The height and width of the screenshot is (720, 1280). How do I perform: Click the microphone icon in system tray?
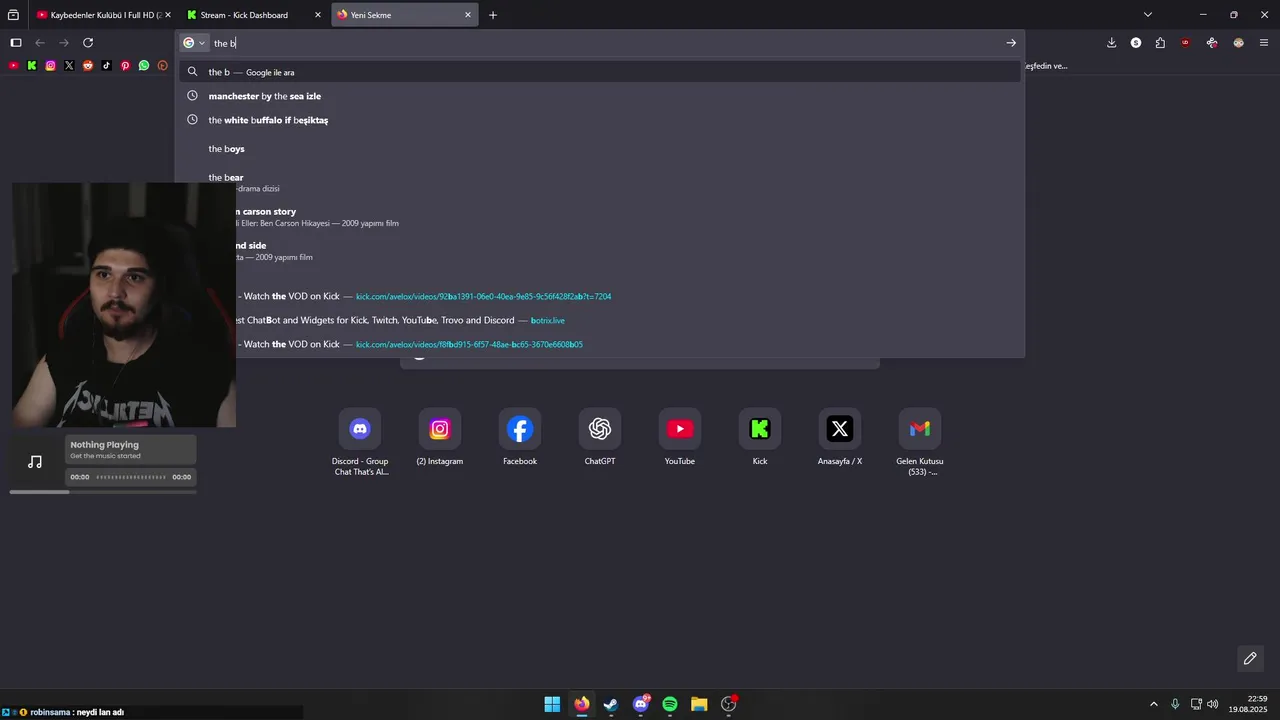coord(1175,704)
